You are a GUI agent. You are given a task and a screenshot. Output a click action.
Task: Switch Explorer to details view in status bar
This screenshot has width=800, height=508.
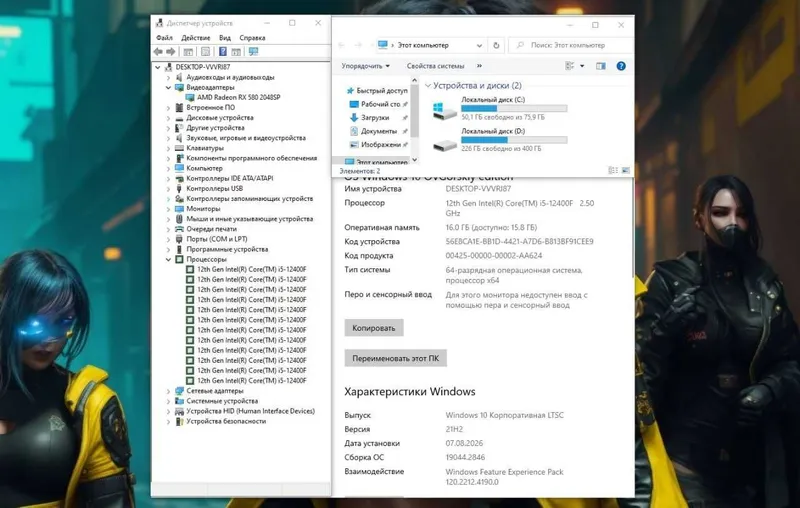point(613,170)
